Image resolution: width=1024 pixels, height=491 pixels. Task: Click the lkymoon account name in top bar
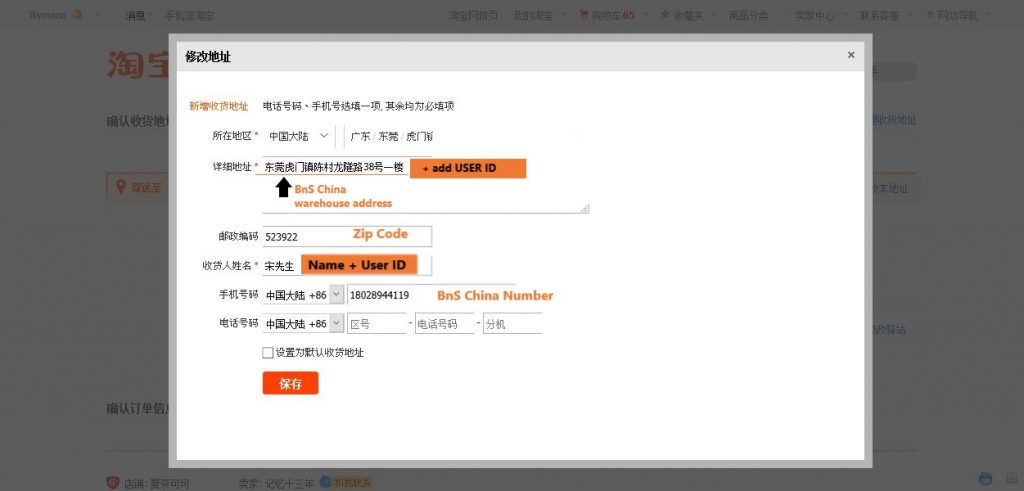point(48,15)
